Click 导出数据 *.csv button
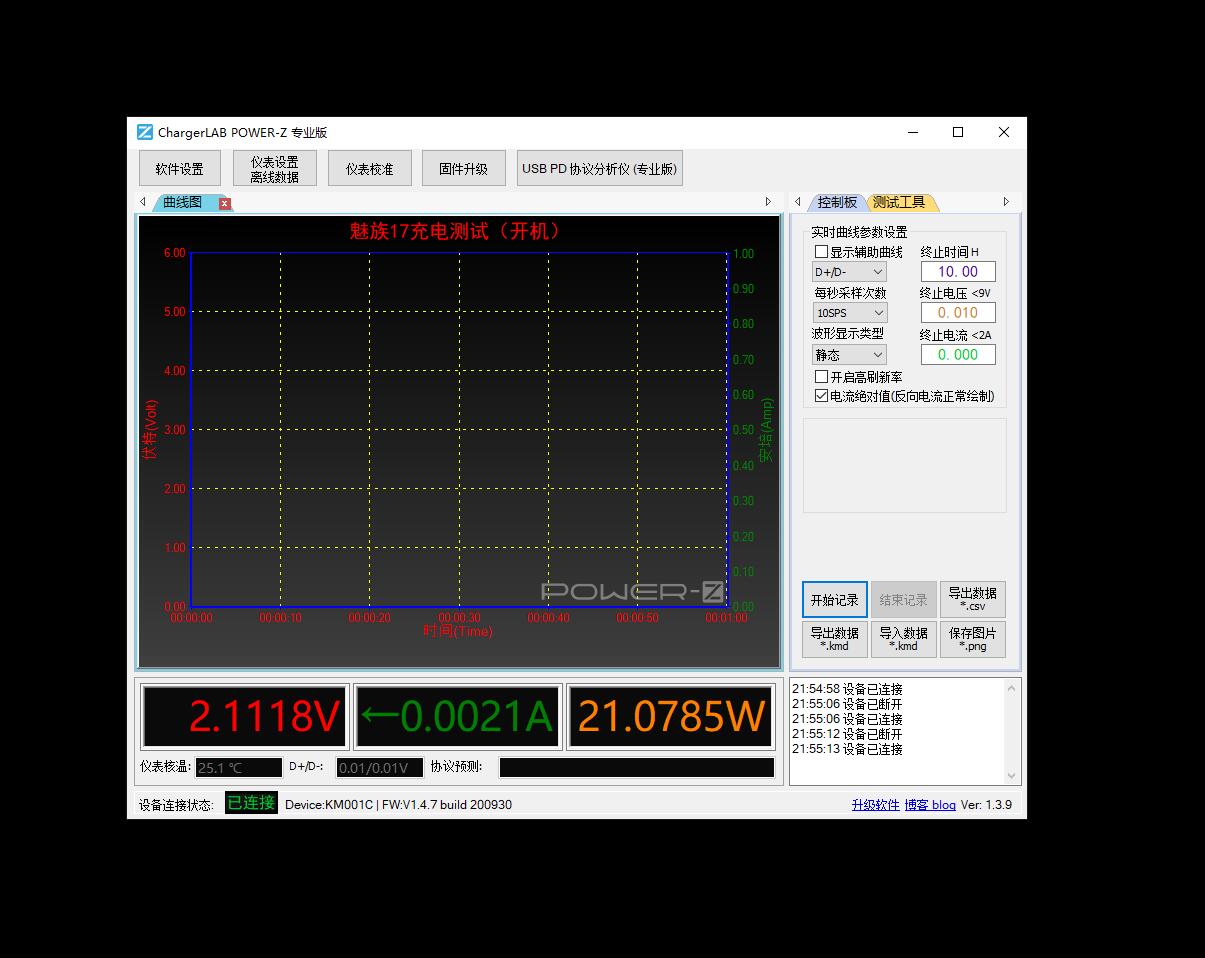This screenshot has width=1205, height=958. (973, 600)
